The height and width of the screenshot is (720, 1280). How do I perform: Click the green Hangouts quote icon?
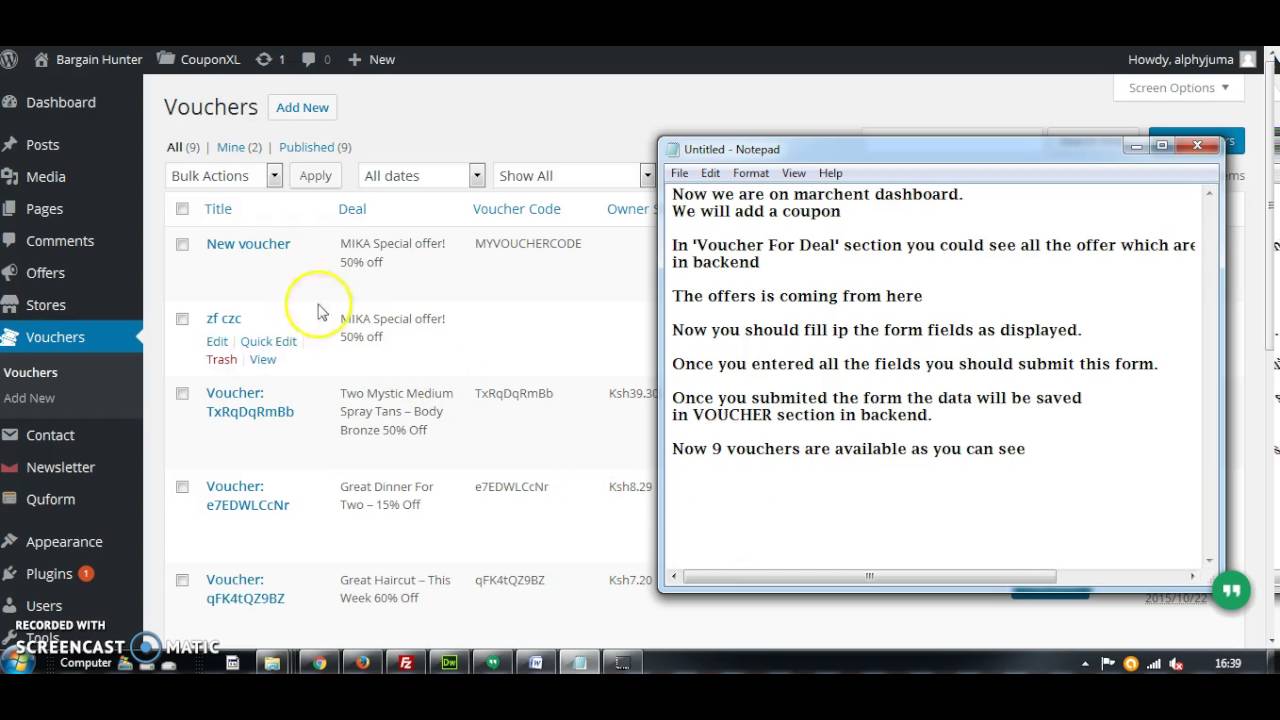1231,591
